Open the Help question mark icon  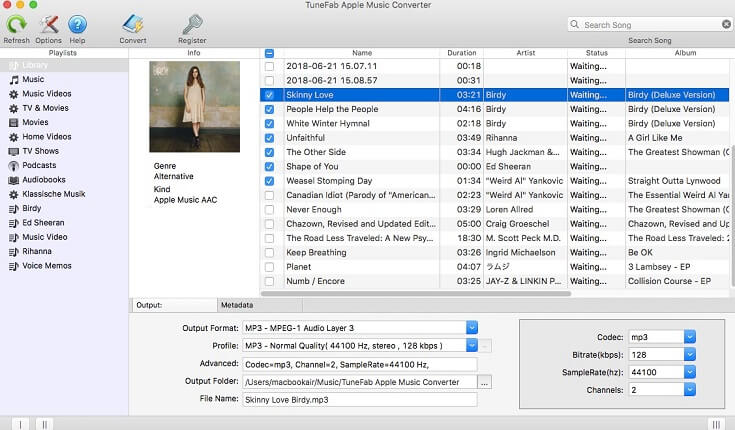coord(77,24)
